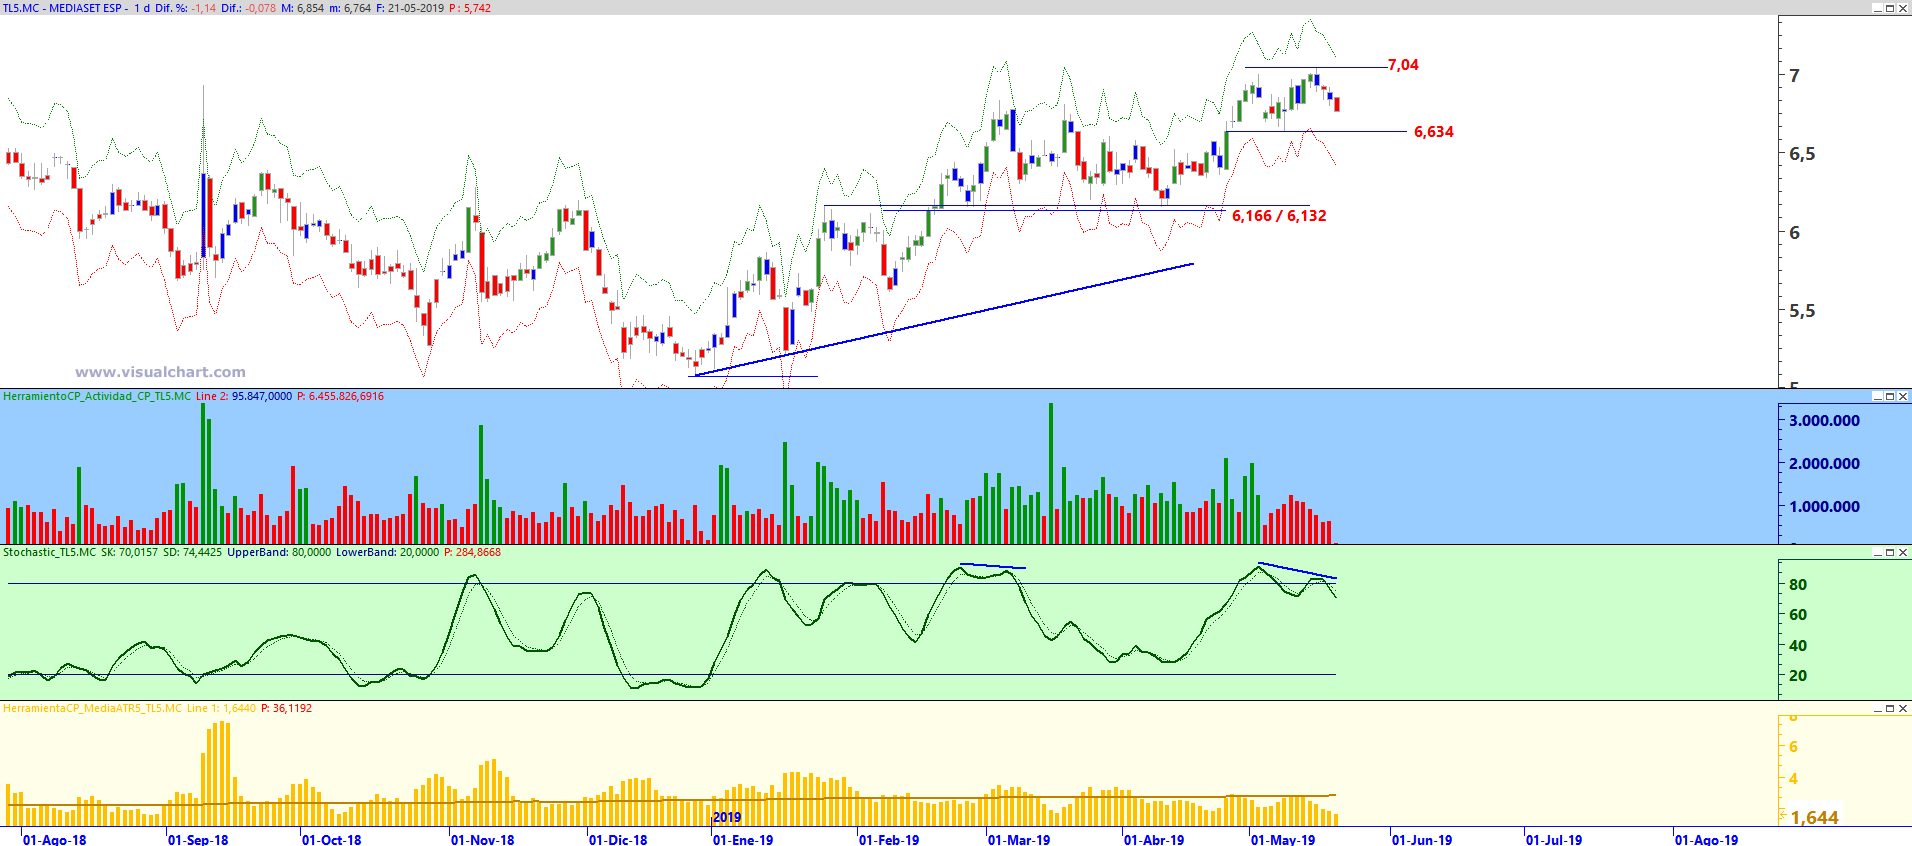Select the 'Dif. %: -1,14' header value
The image size is (1912, 846).
[185, 8]
